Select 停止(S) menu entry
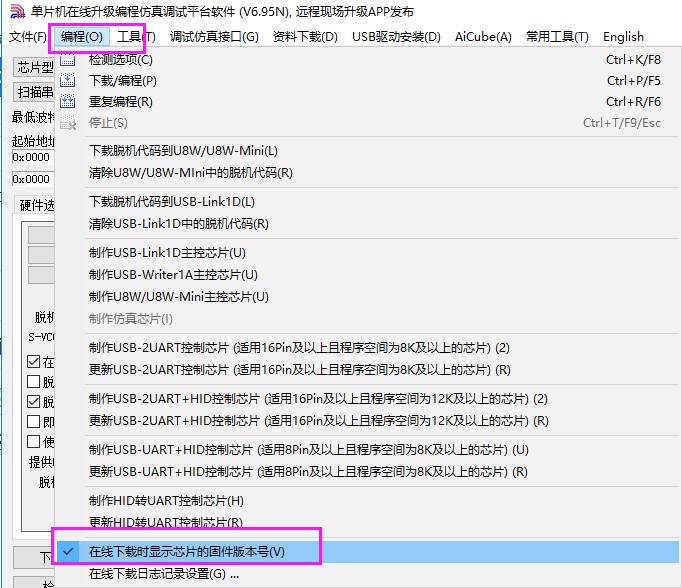The height and width of the screenshot is (588, 682). 367,123
